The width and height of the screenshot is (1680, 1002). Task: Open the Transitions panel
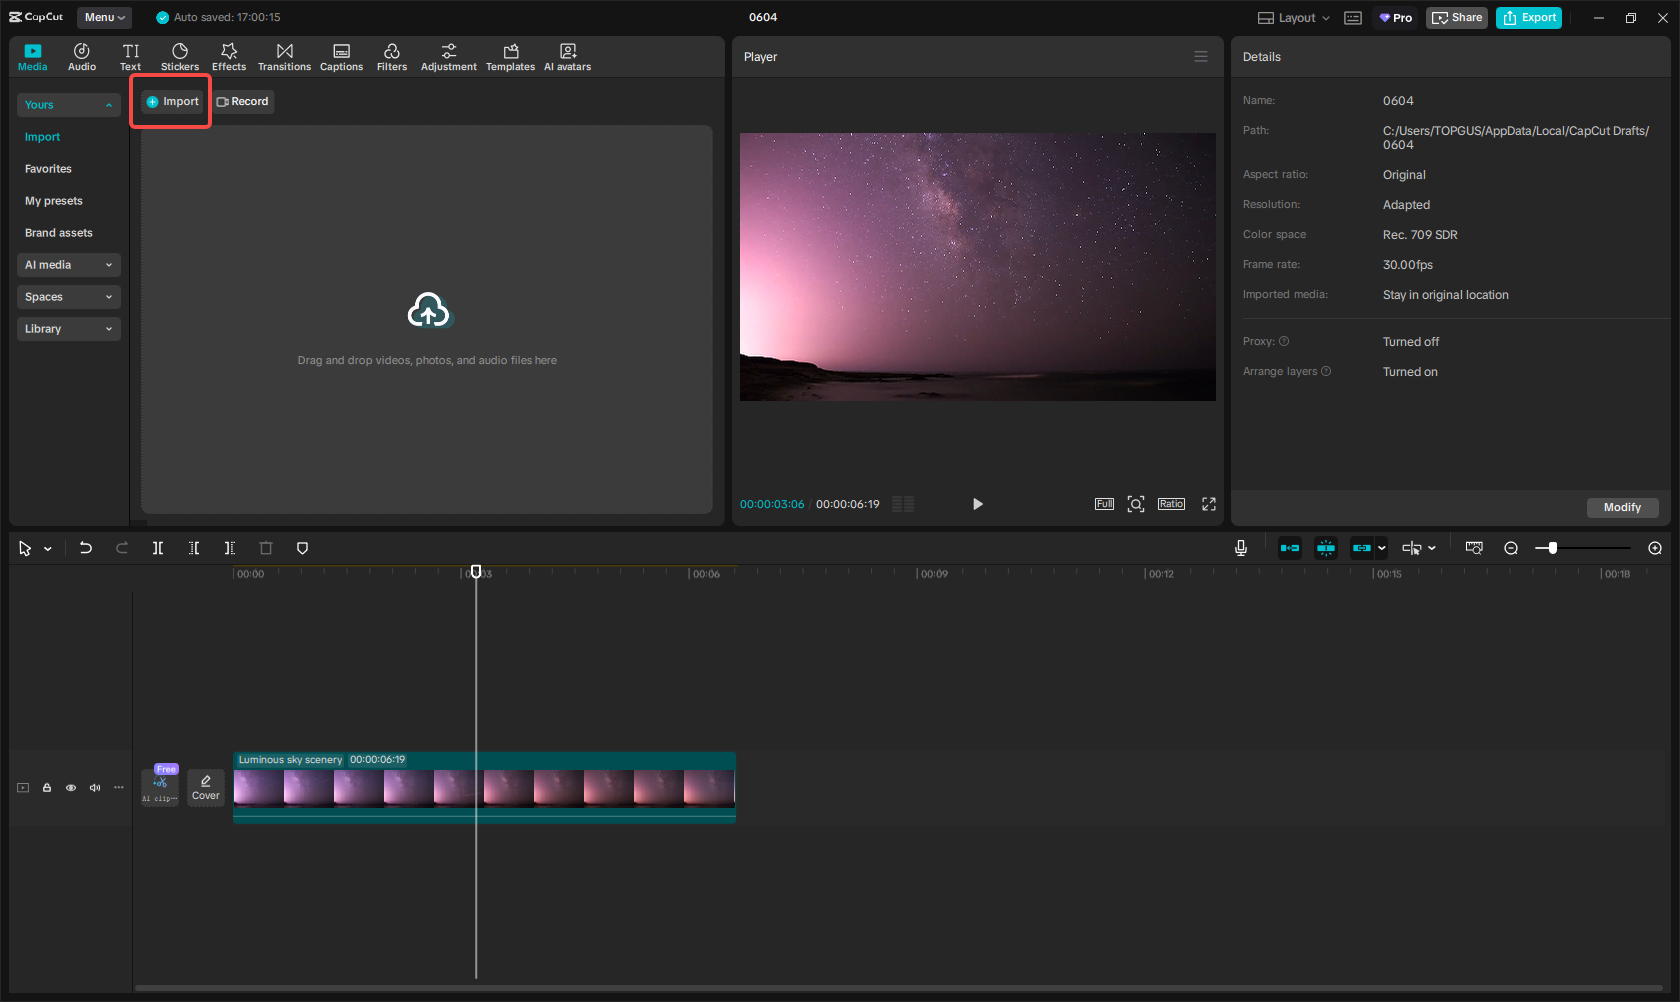(x=284, y=56)
